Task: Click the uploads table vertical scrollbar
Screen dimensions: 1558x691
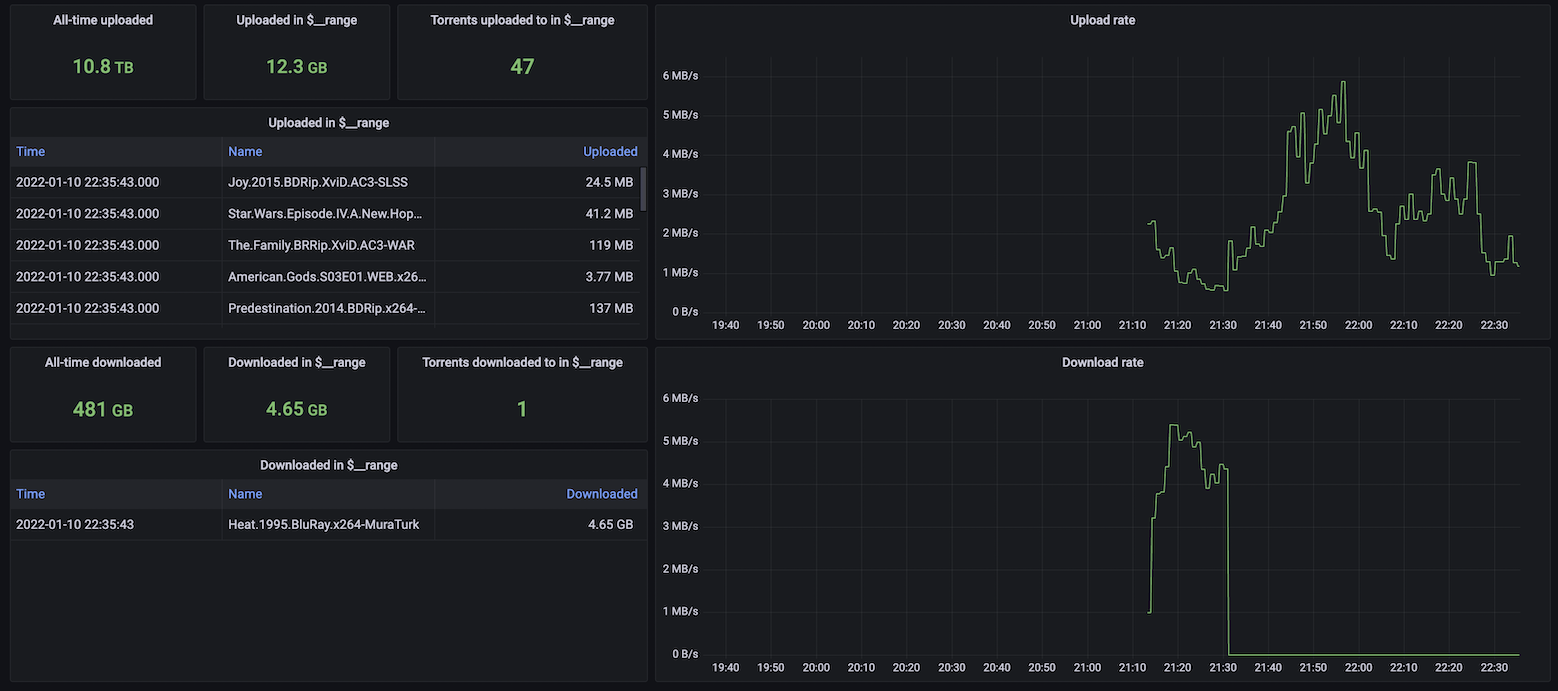Action: click(x=643, y=190)
